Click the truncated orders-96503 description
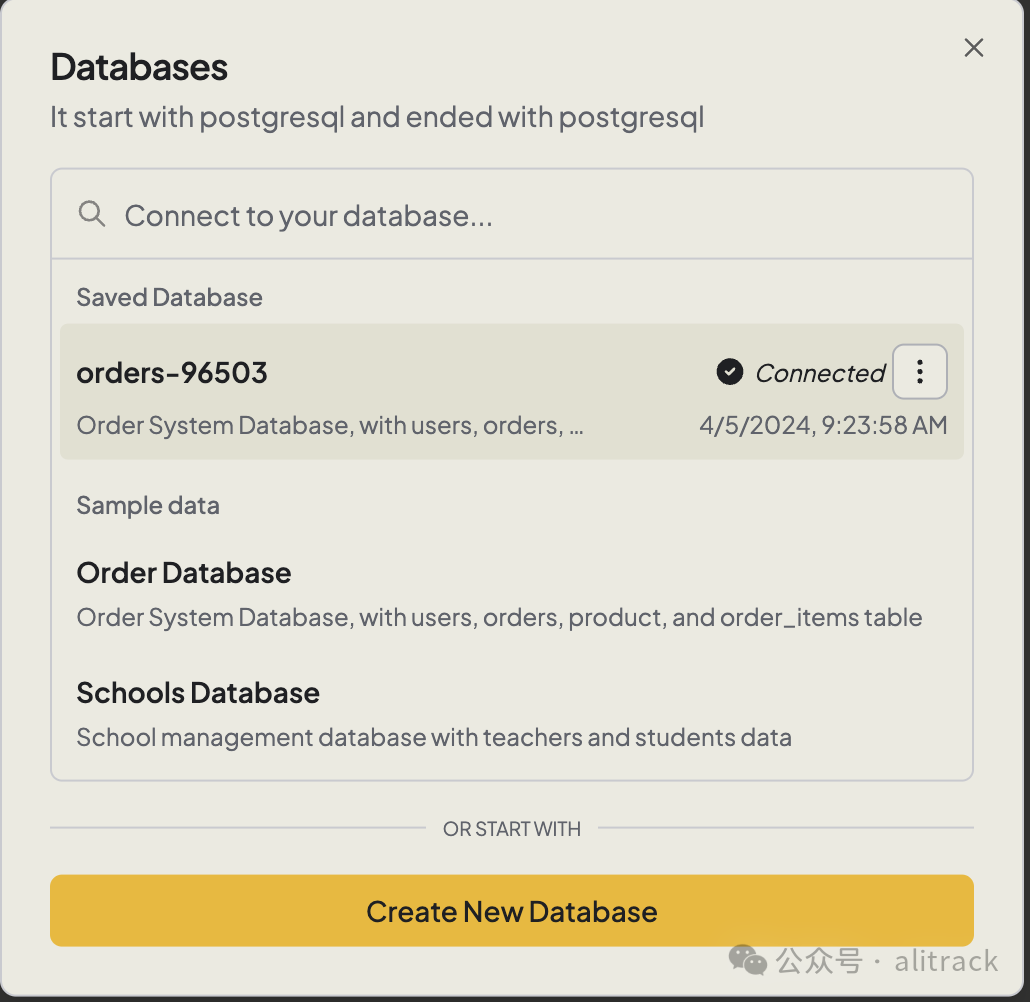The width and height of the screenshot is (1030, 1002). pos(330,425)
